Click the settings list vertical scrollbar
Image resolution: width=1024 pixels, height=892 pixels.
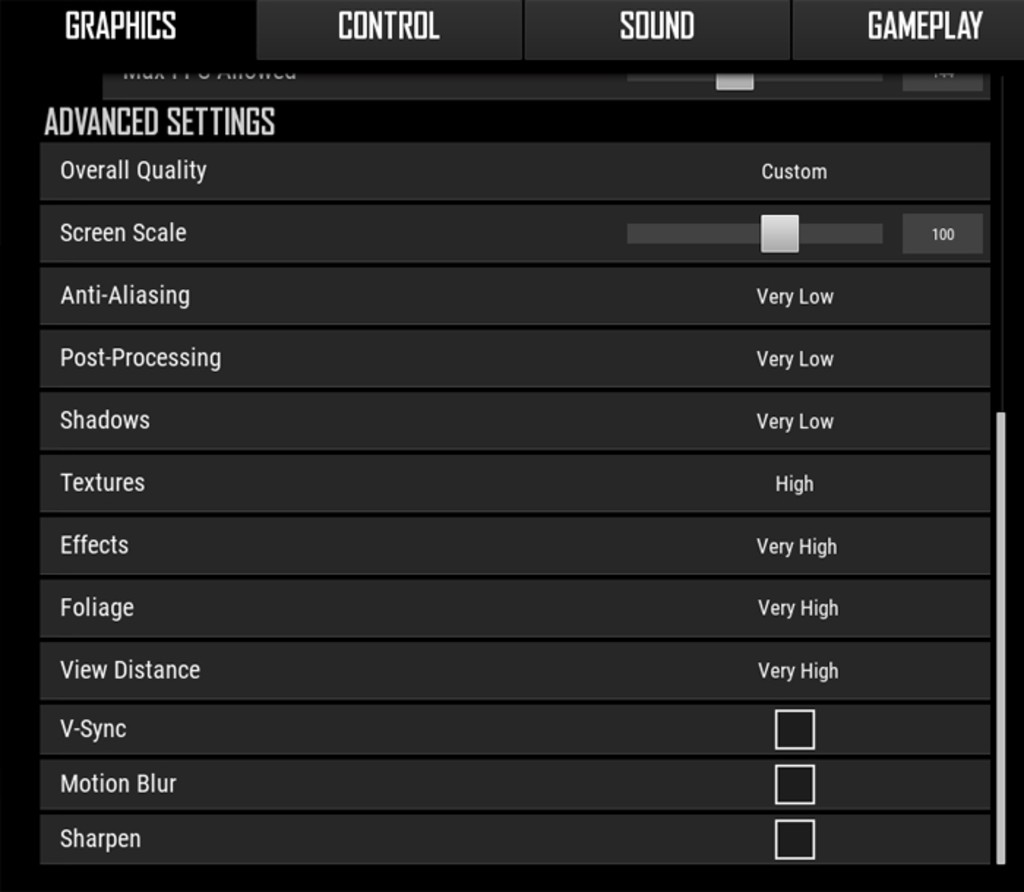point(1000,638)
